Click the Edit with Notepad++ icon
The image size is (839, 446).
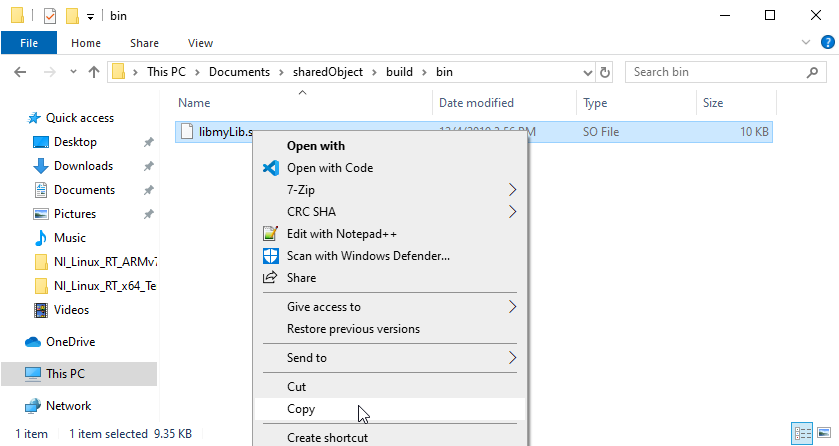(269, 233)
